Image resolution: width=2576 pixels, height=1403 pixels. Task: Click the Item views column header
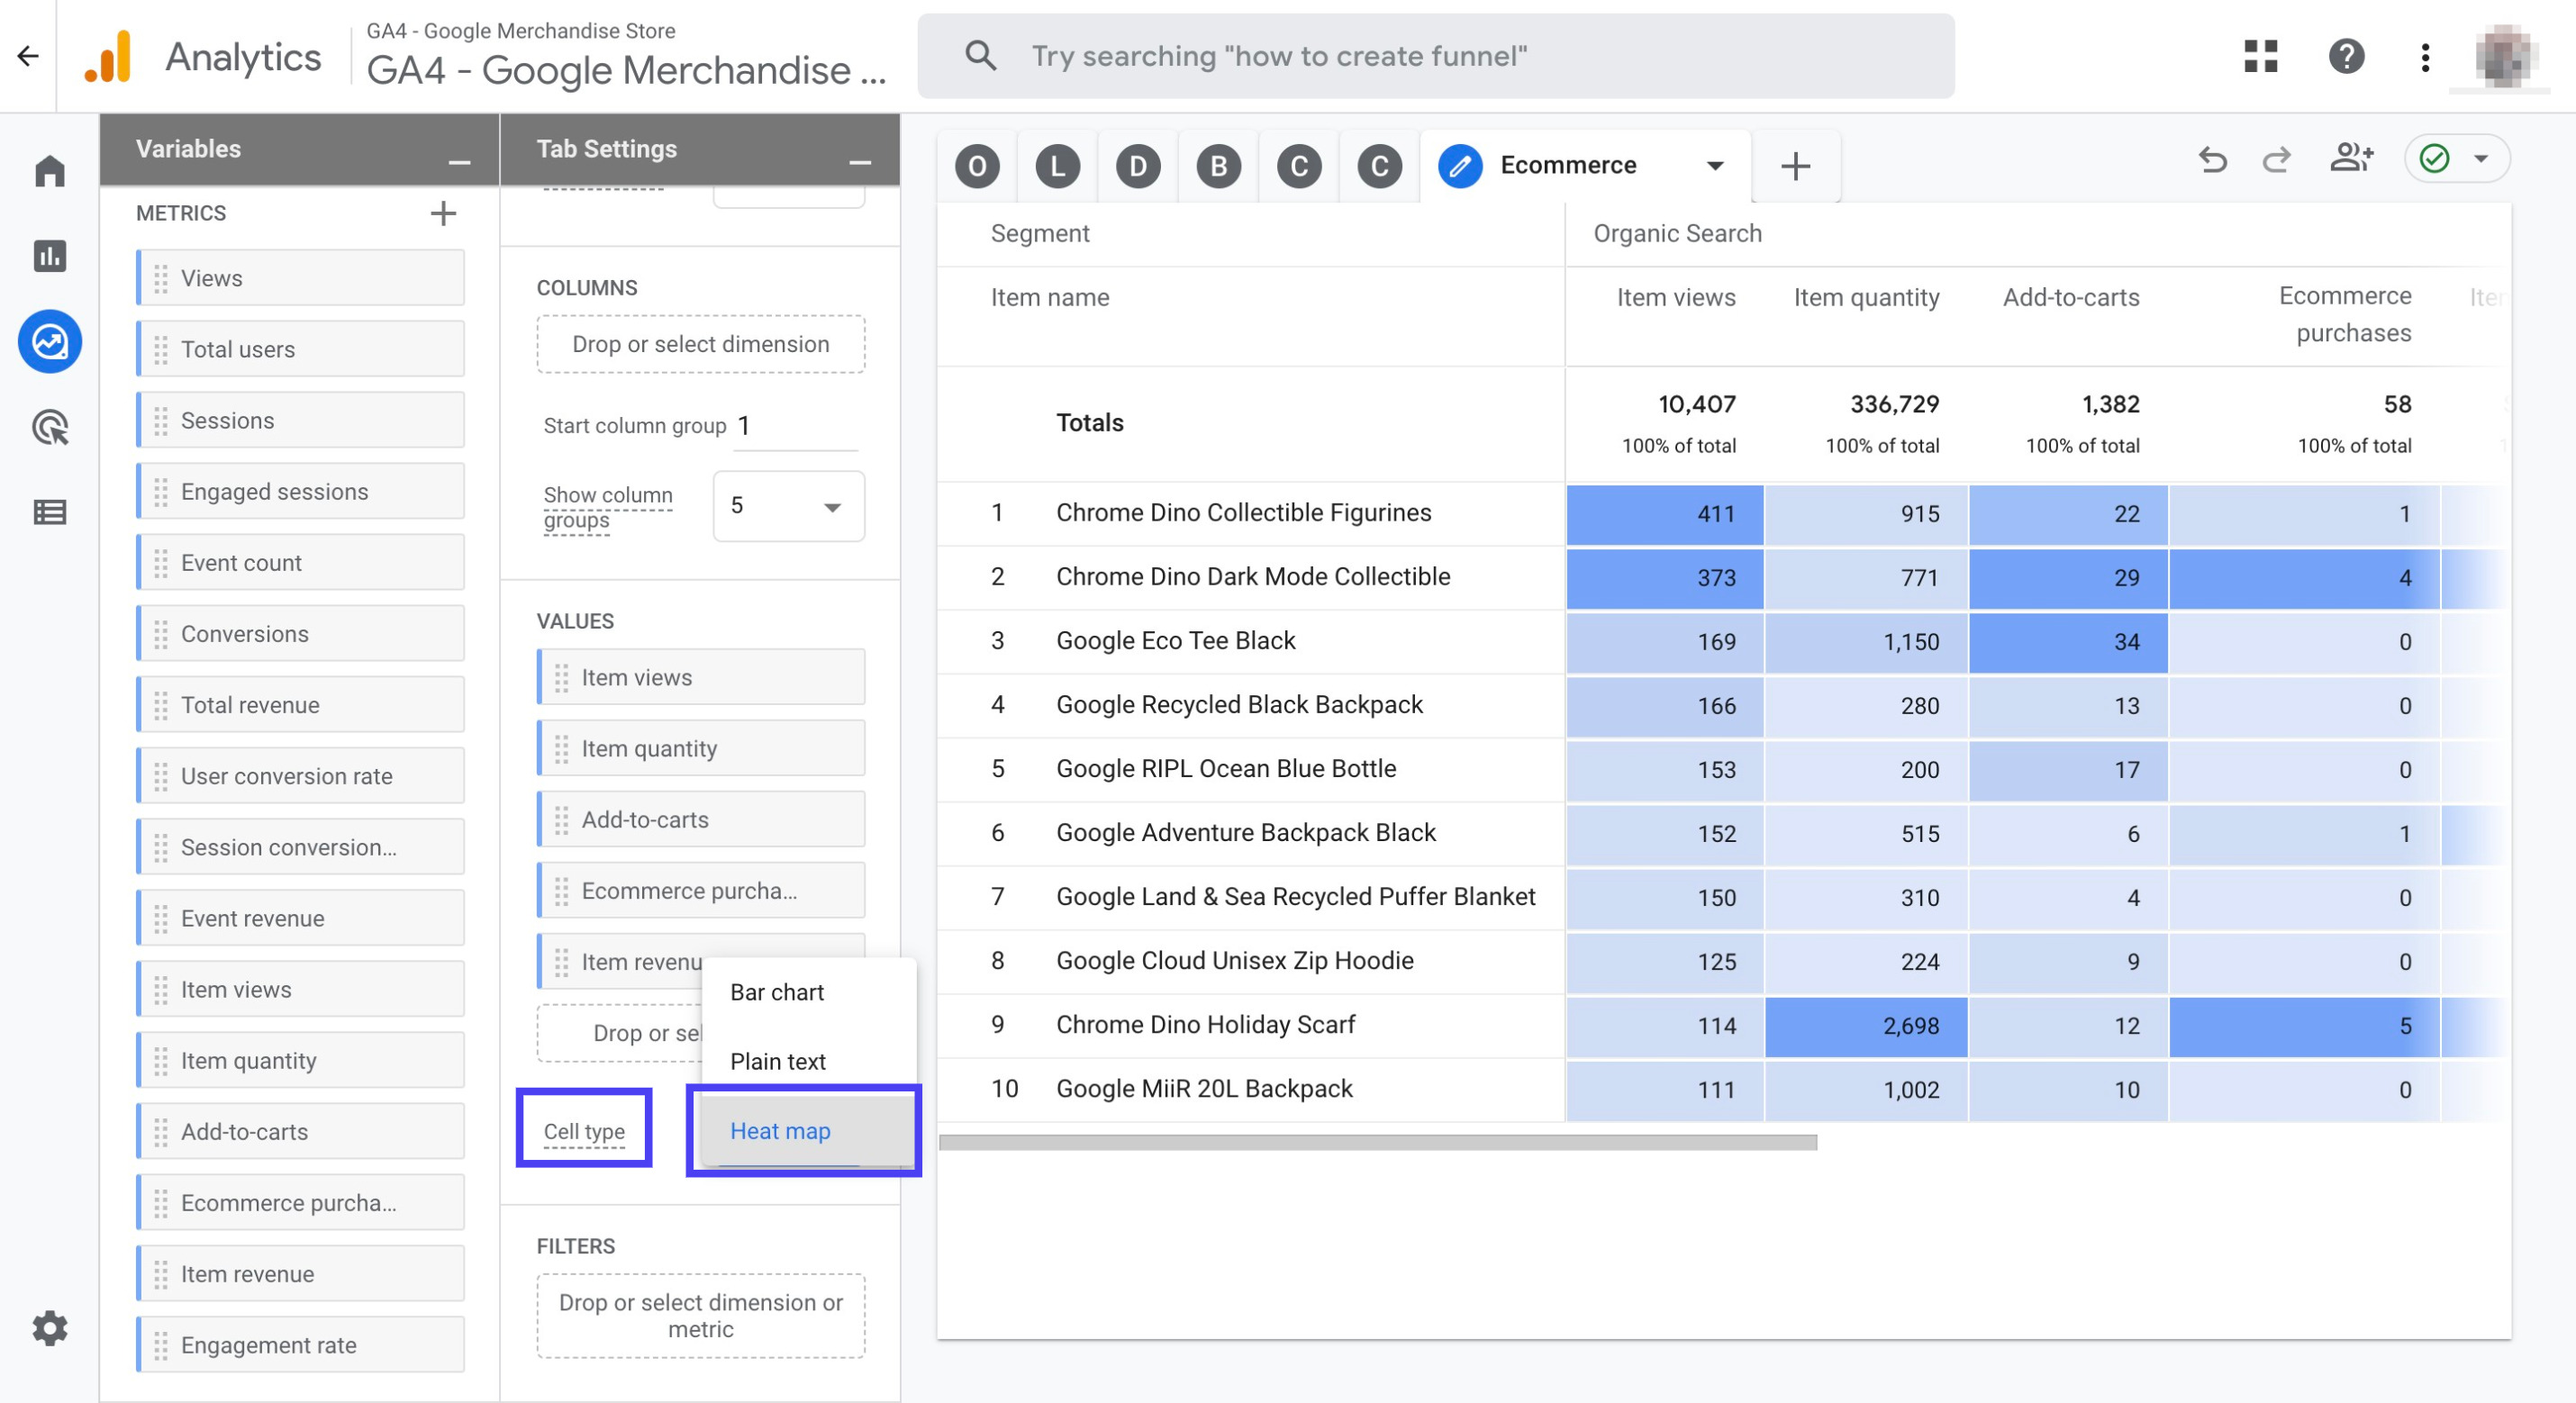[x=1676, y=298]
